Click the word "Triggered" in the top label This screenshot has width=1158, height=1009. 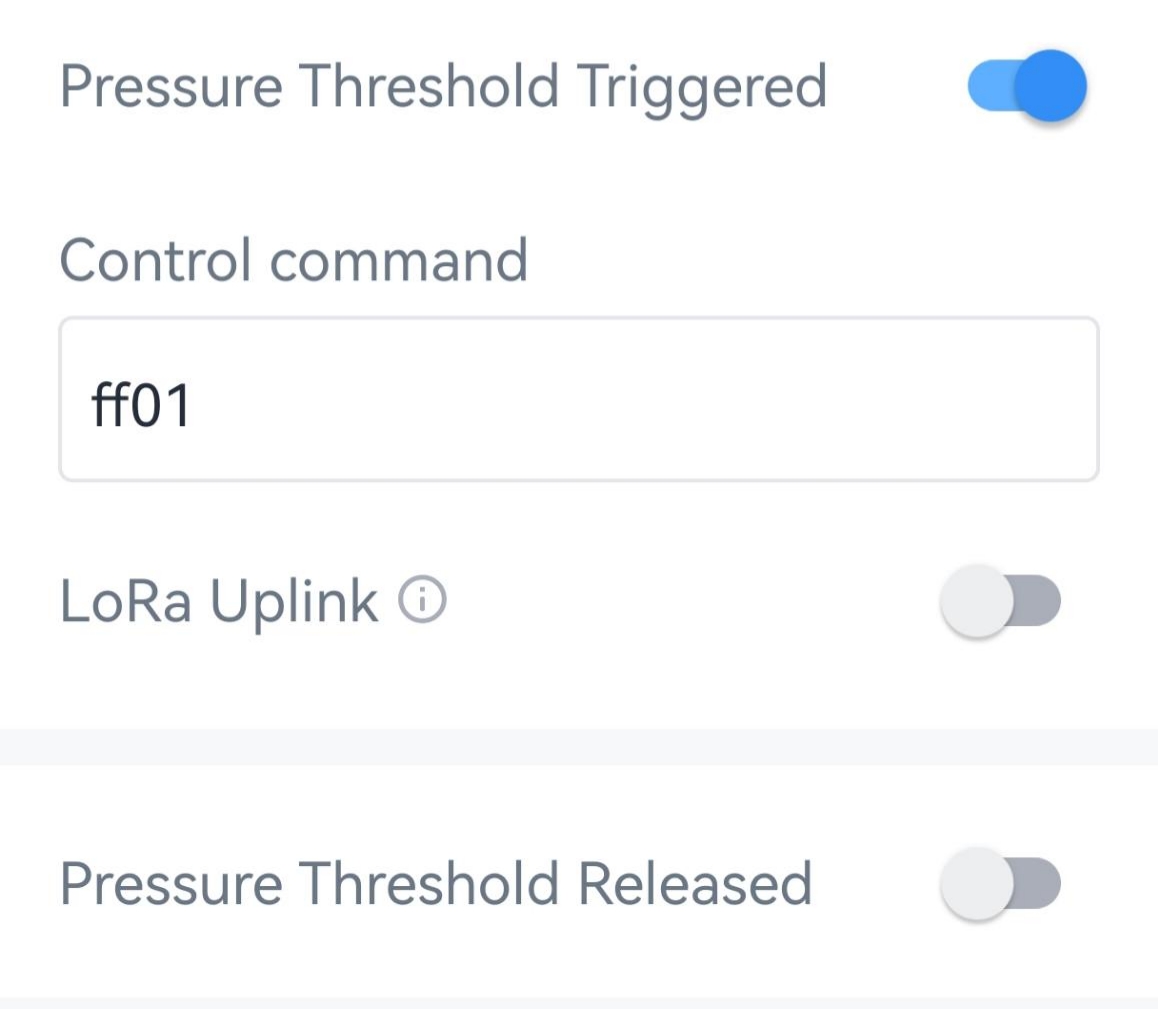click(701, 87)
